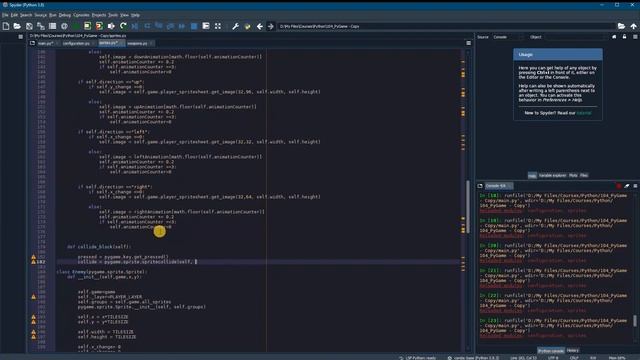Image resolution: width=640 pixels, height=360 pixels.
Task: Stop debugging with blue square
Action: click(194, 26)
